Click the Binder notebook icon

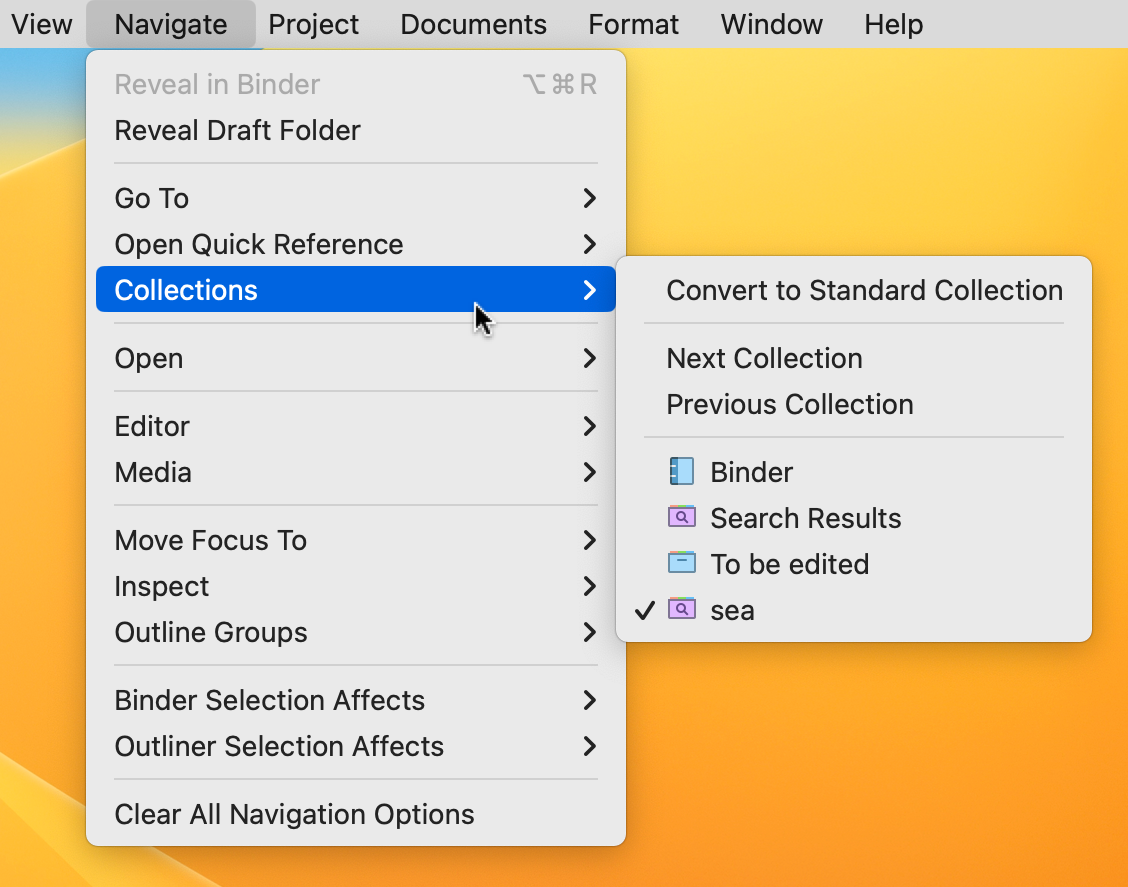tap(681, 472)
